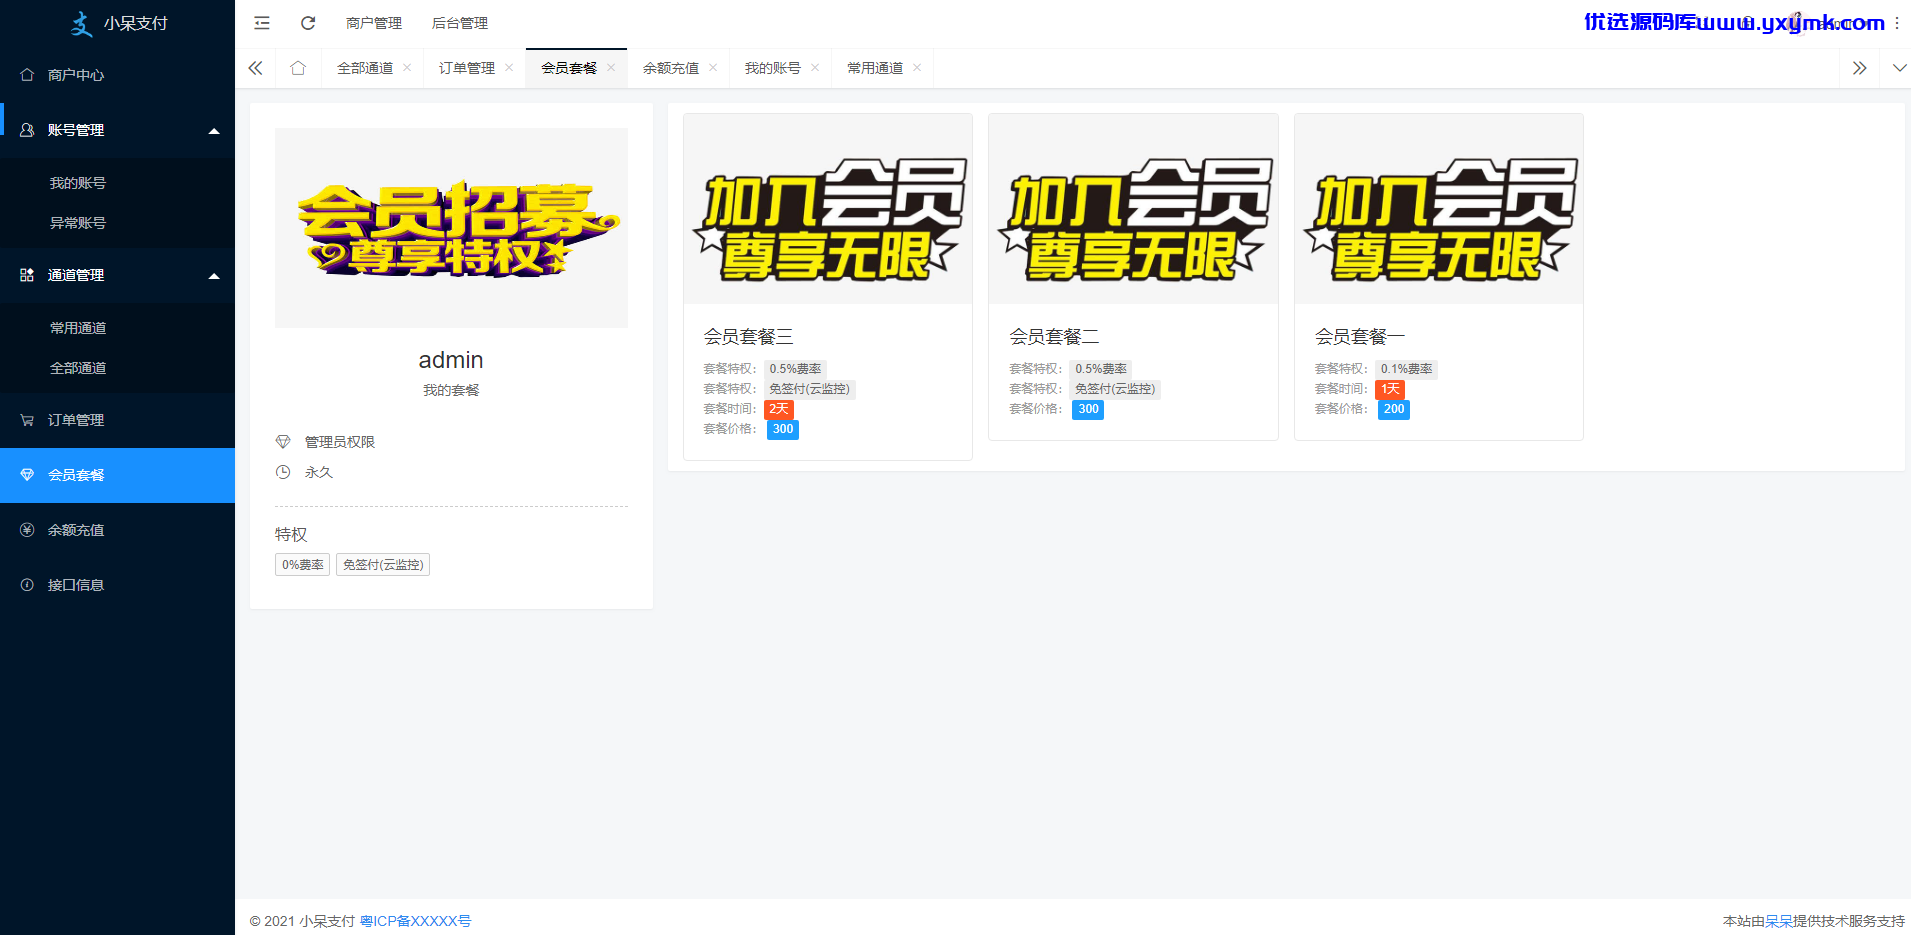This screenshot has width=1911, height=935.
Task: Open 全部通道 in the sidebar
Action: click(x=117, y=368)
